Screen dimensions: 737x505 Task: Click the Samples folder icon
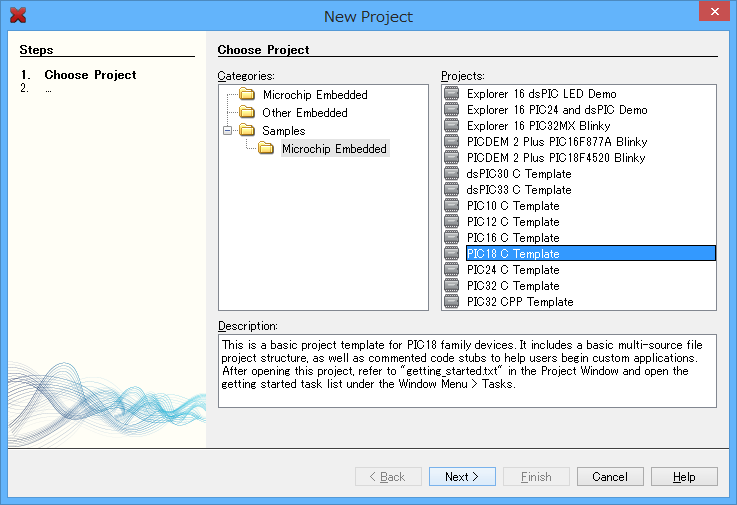[247, 131]
